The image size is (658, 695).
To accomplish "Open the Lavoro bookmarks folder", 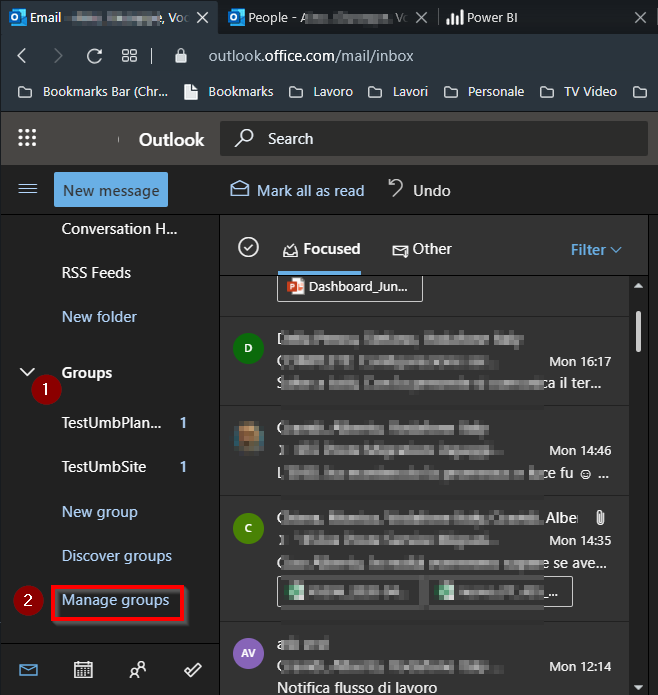I will 321,92.
